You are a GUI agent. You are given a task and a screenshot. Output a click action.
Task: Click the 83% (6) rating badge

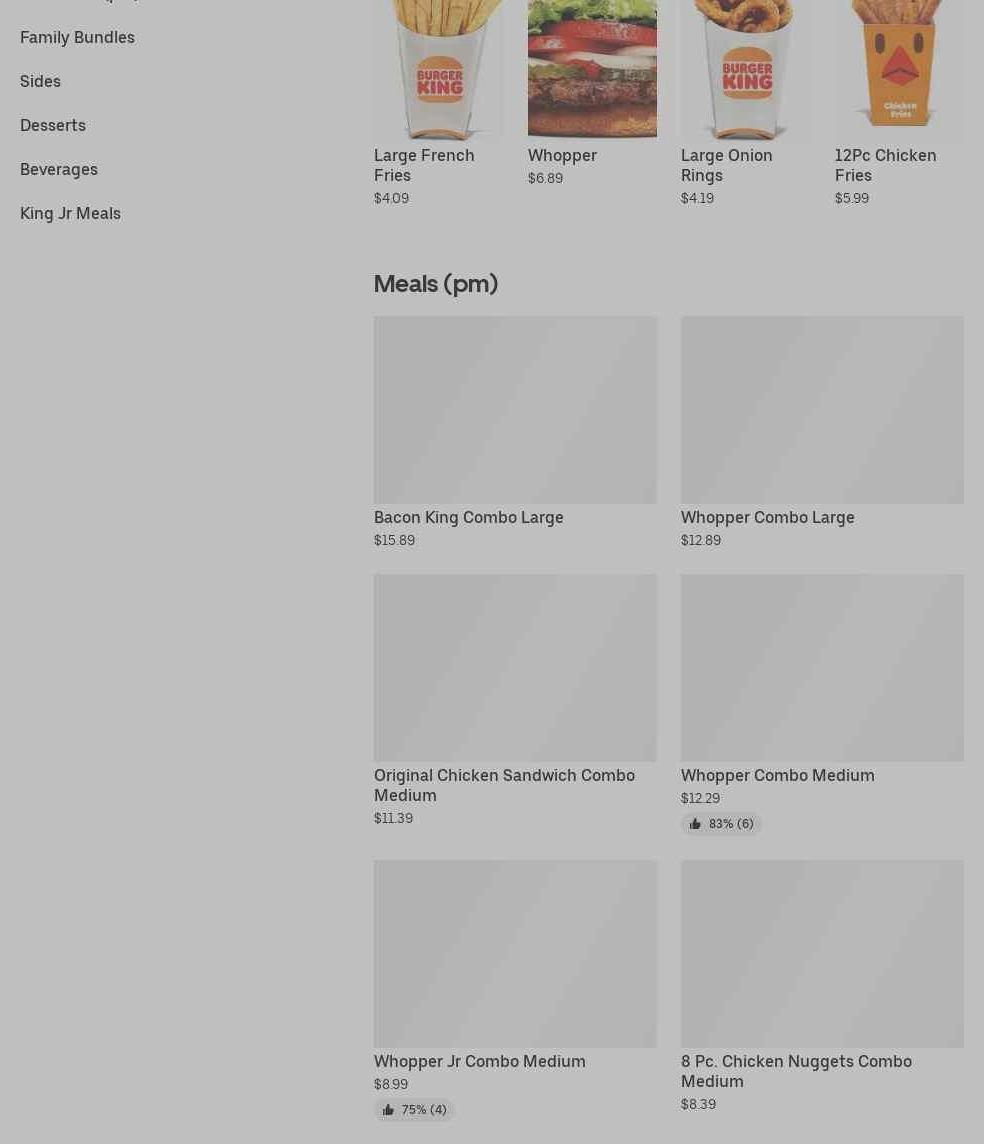(721, 824)
